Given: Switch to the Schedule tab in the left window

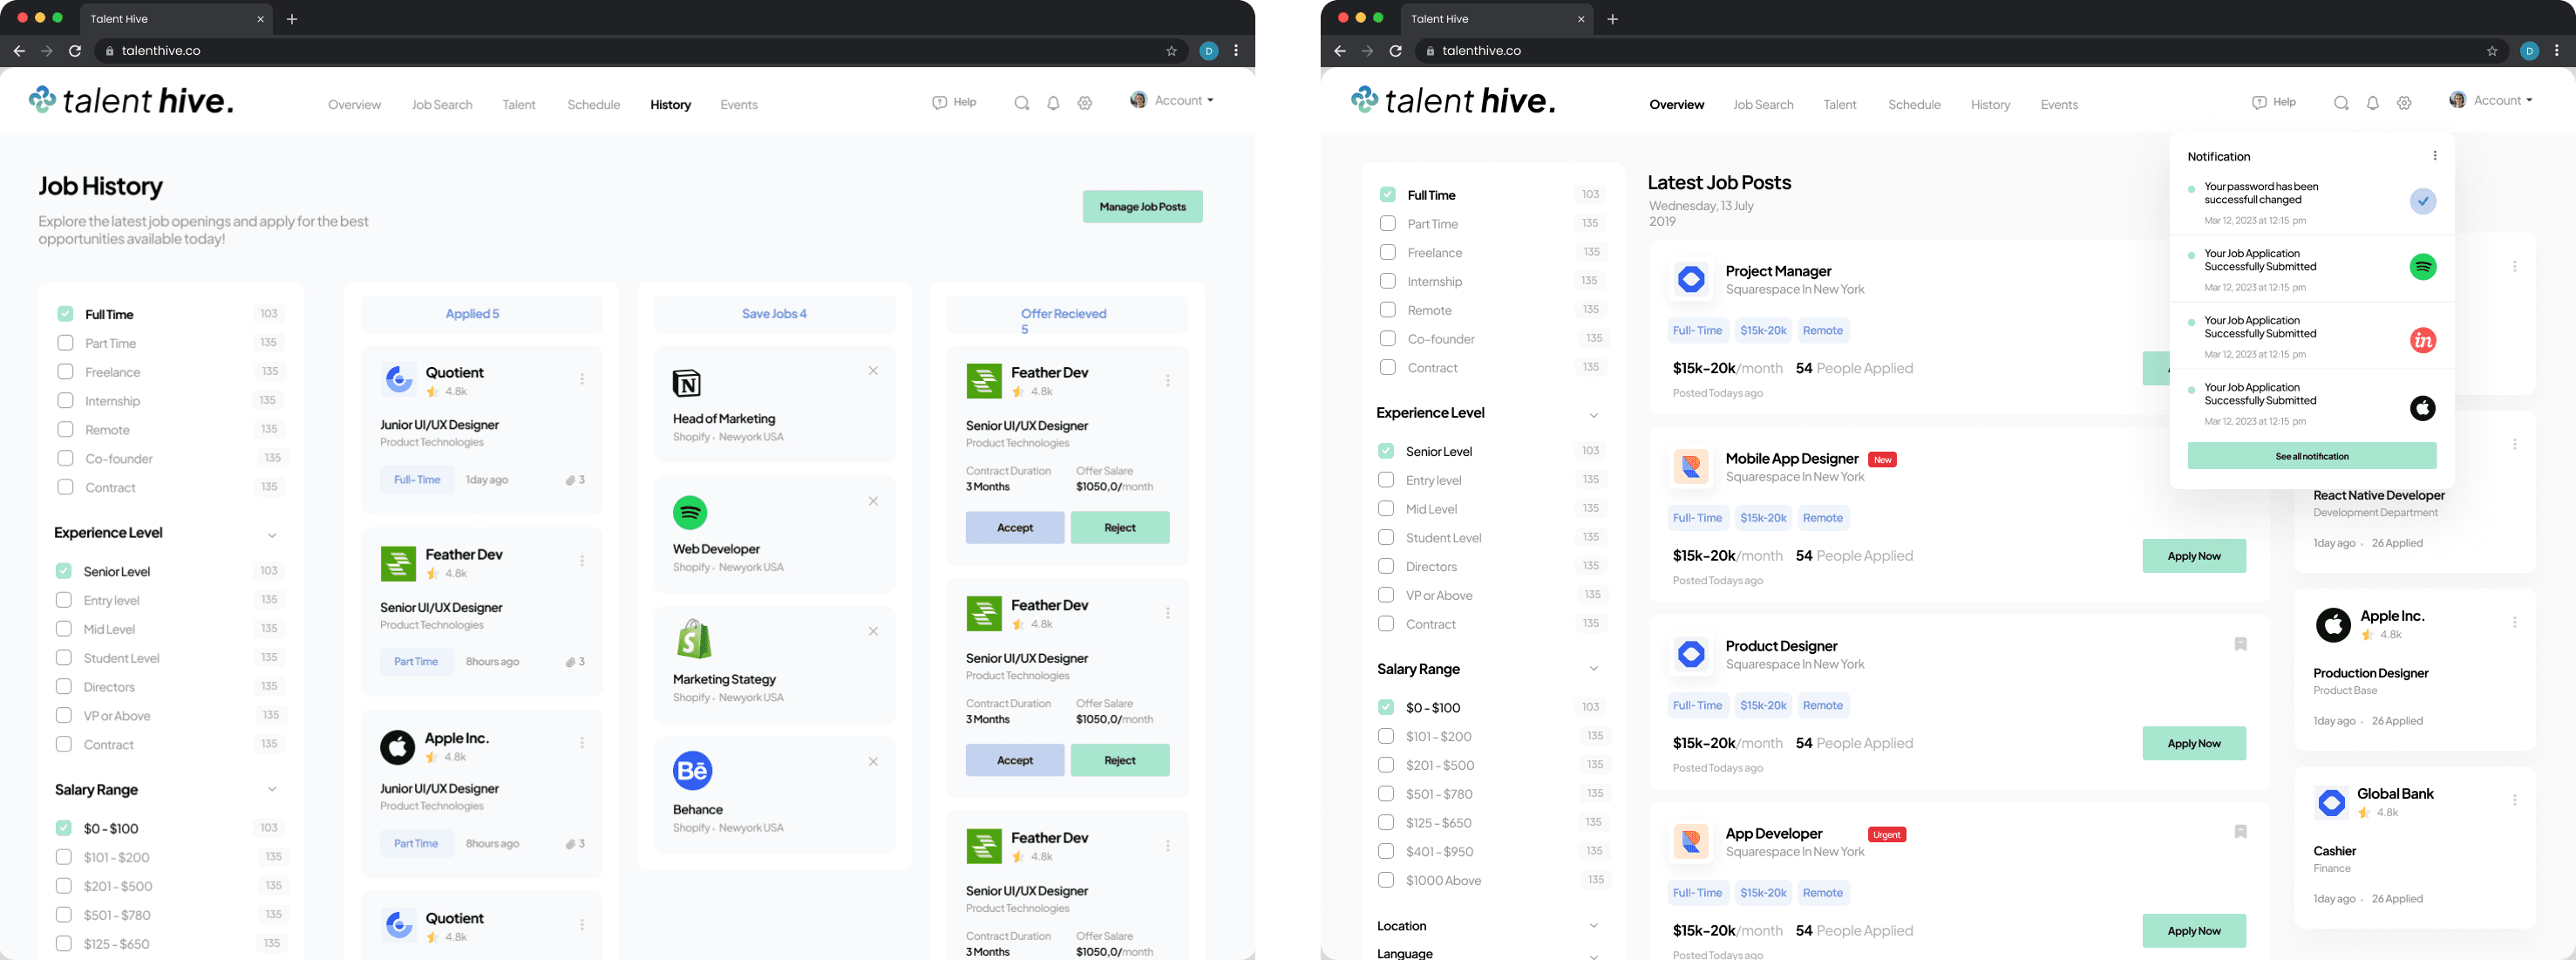Looking at the screenshot, I should click(x=593, y=105).
